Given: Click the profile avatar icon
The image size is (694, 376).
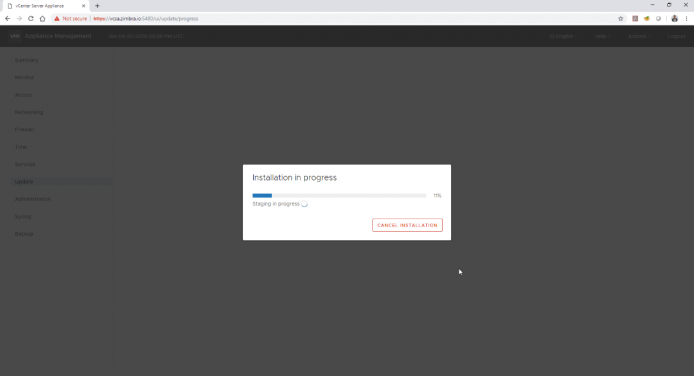Looking at the screenshot, I should point(675,19).
